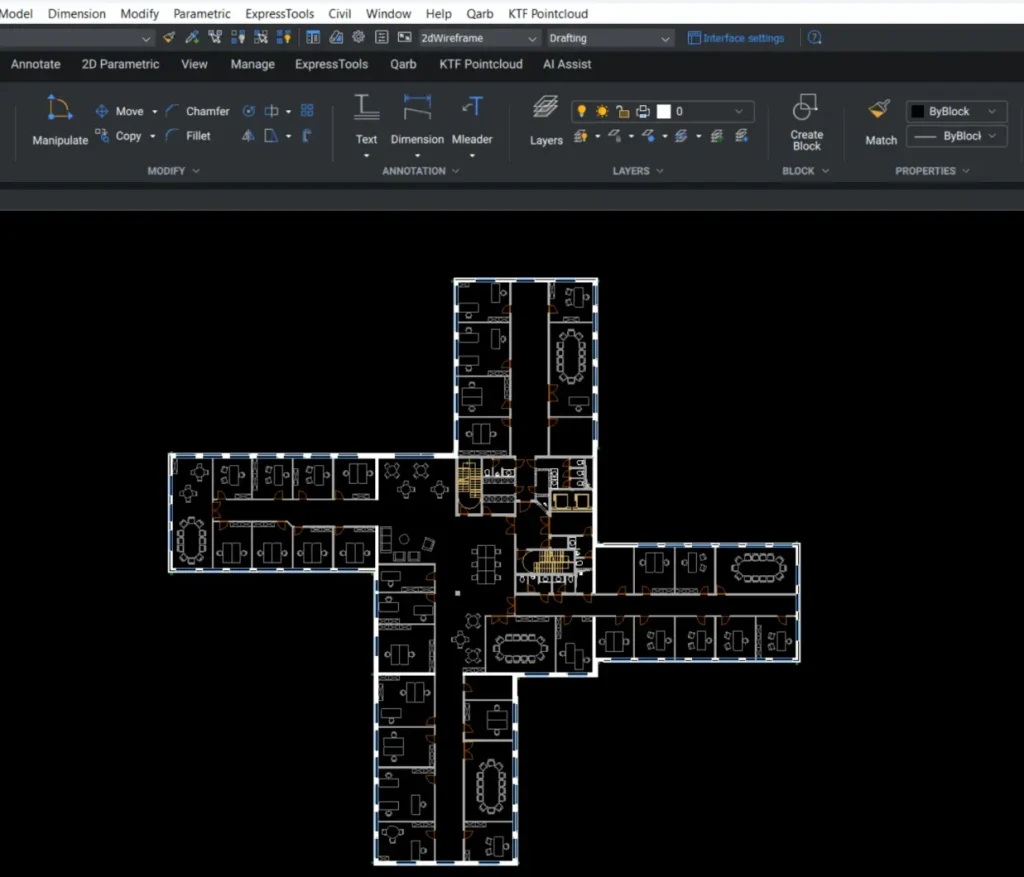Click the help question mark icon
The image size is (1024, 877).
click(815, 38)
